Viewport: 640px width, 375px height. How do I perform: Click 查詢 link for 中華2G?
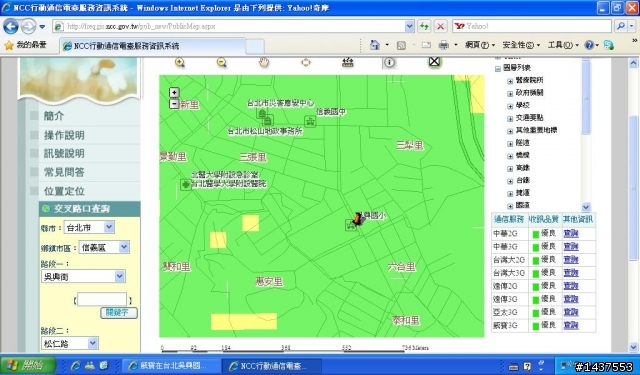click(571, 233)
